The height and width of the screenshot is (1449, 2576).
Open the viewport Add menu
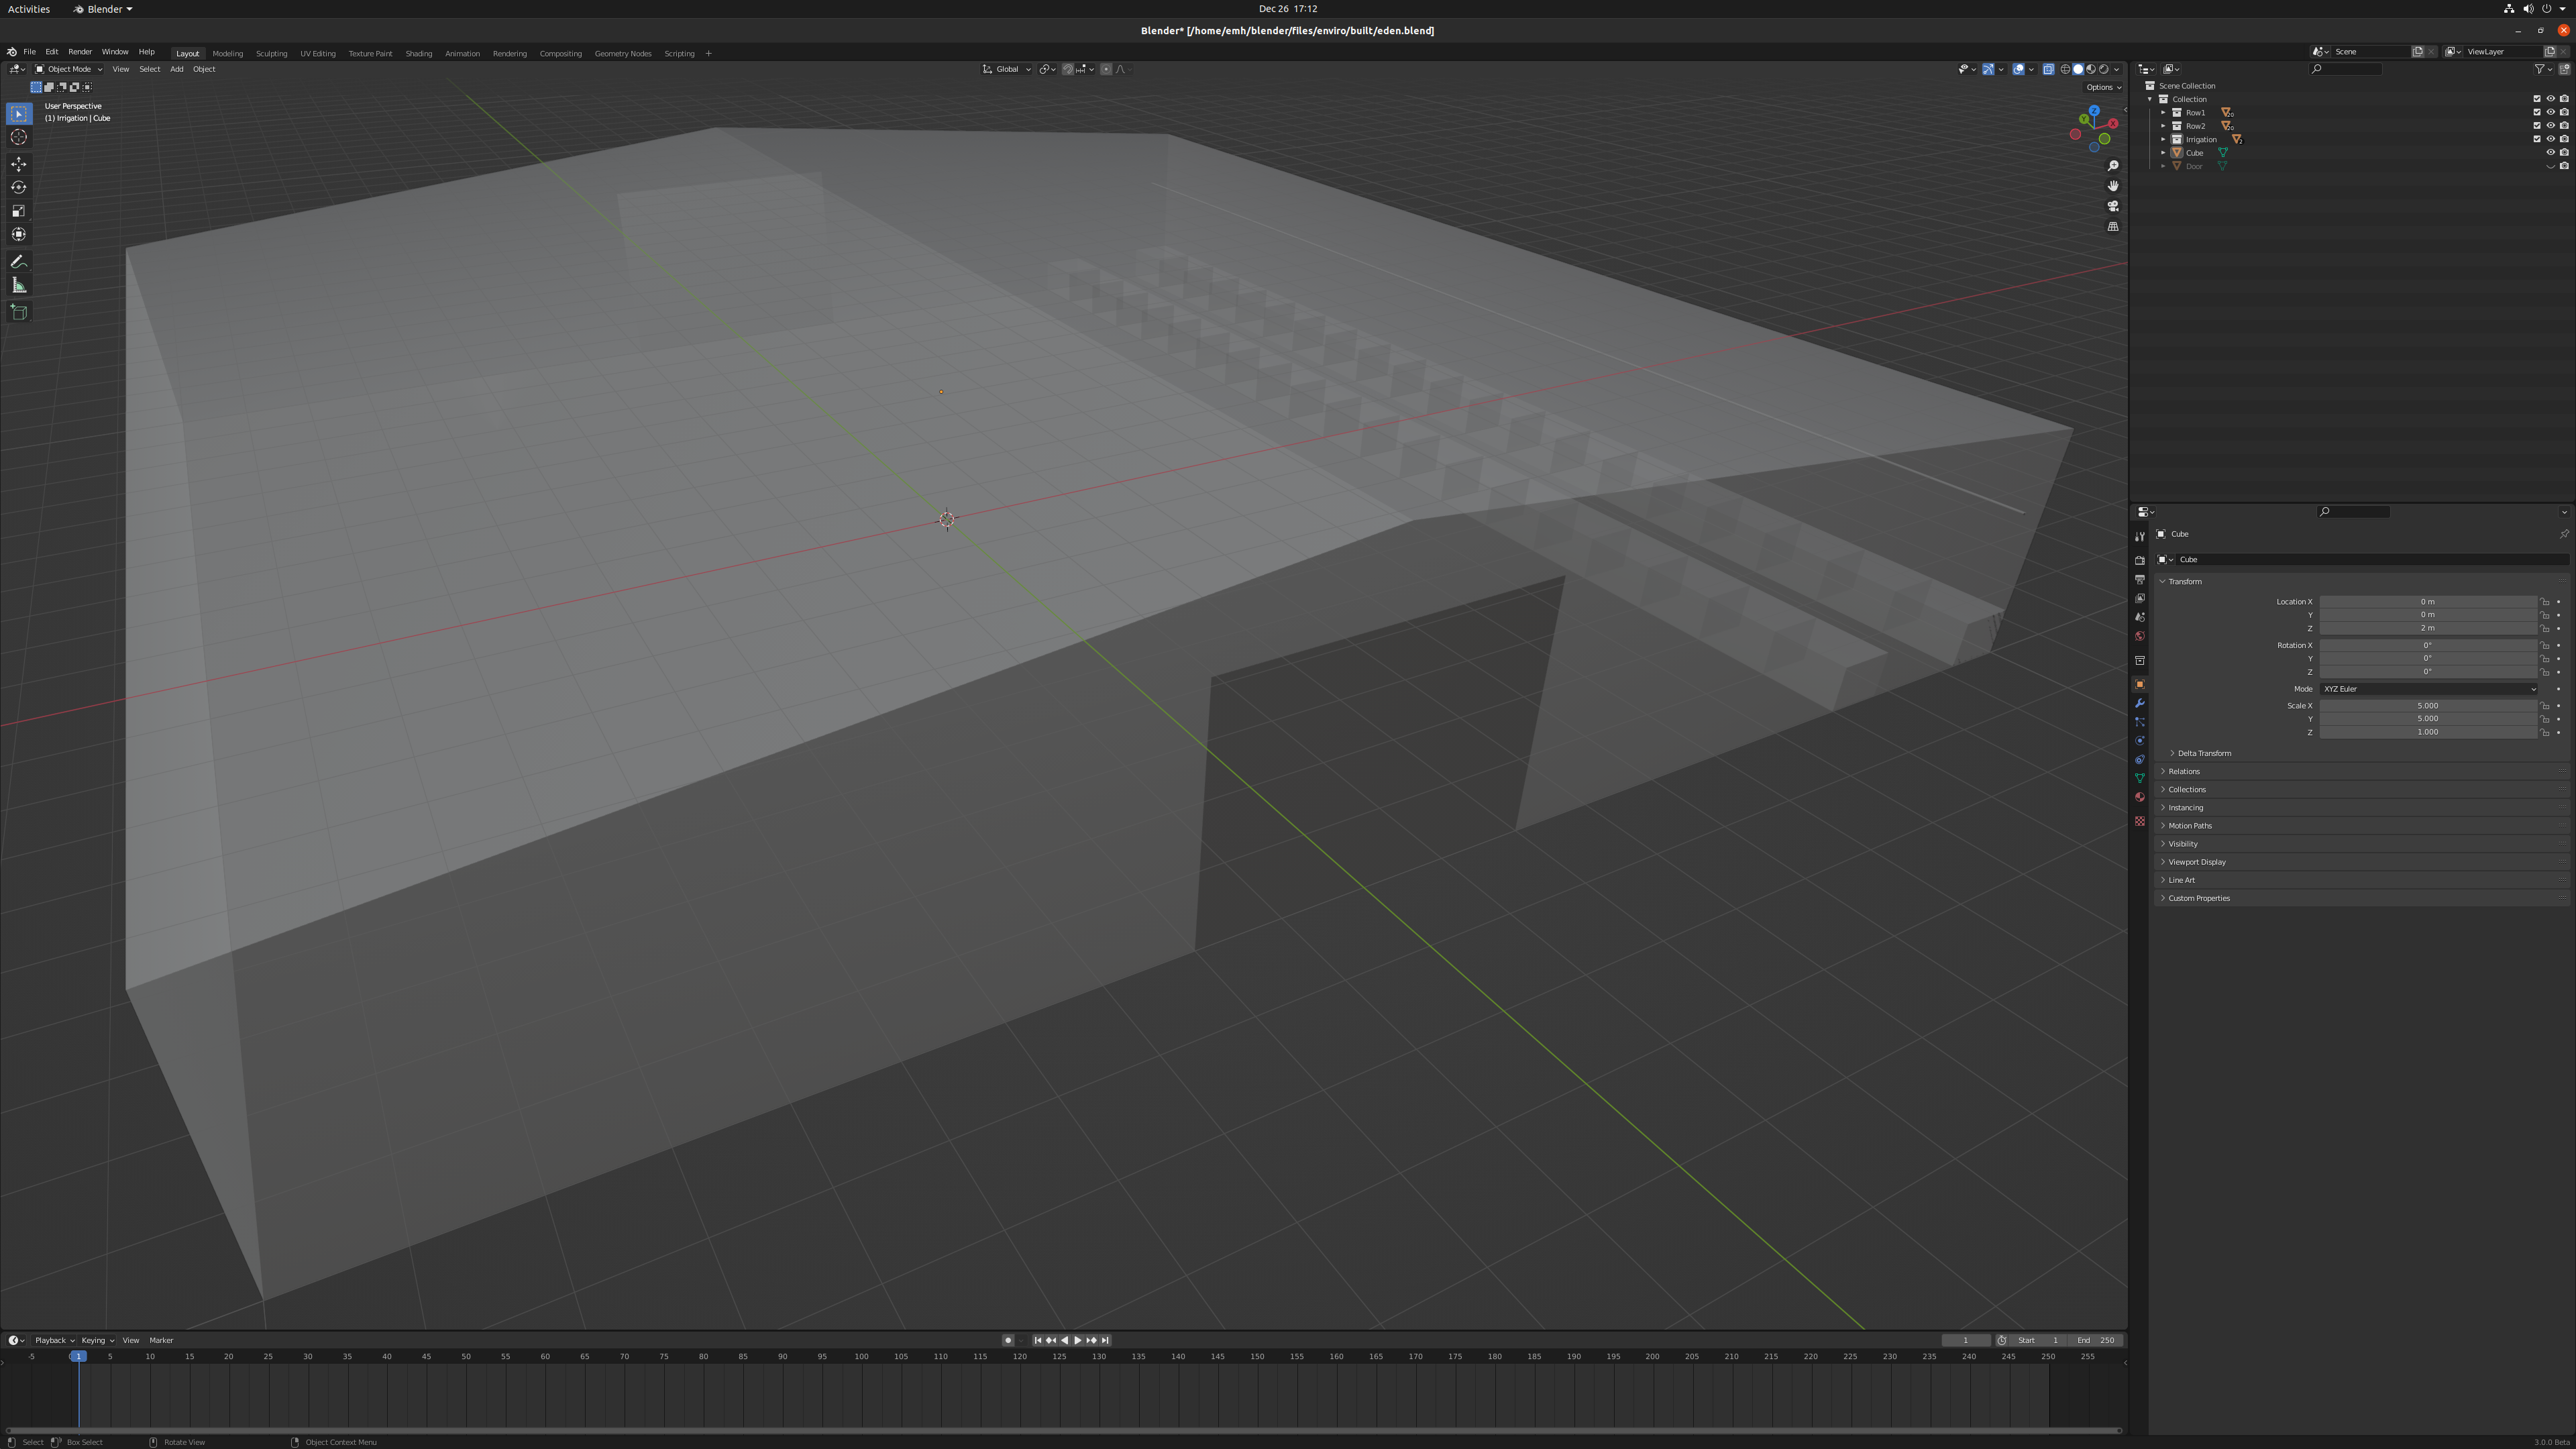pyautogui.click(x=176, y=69)
